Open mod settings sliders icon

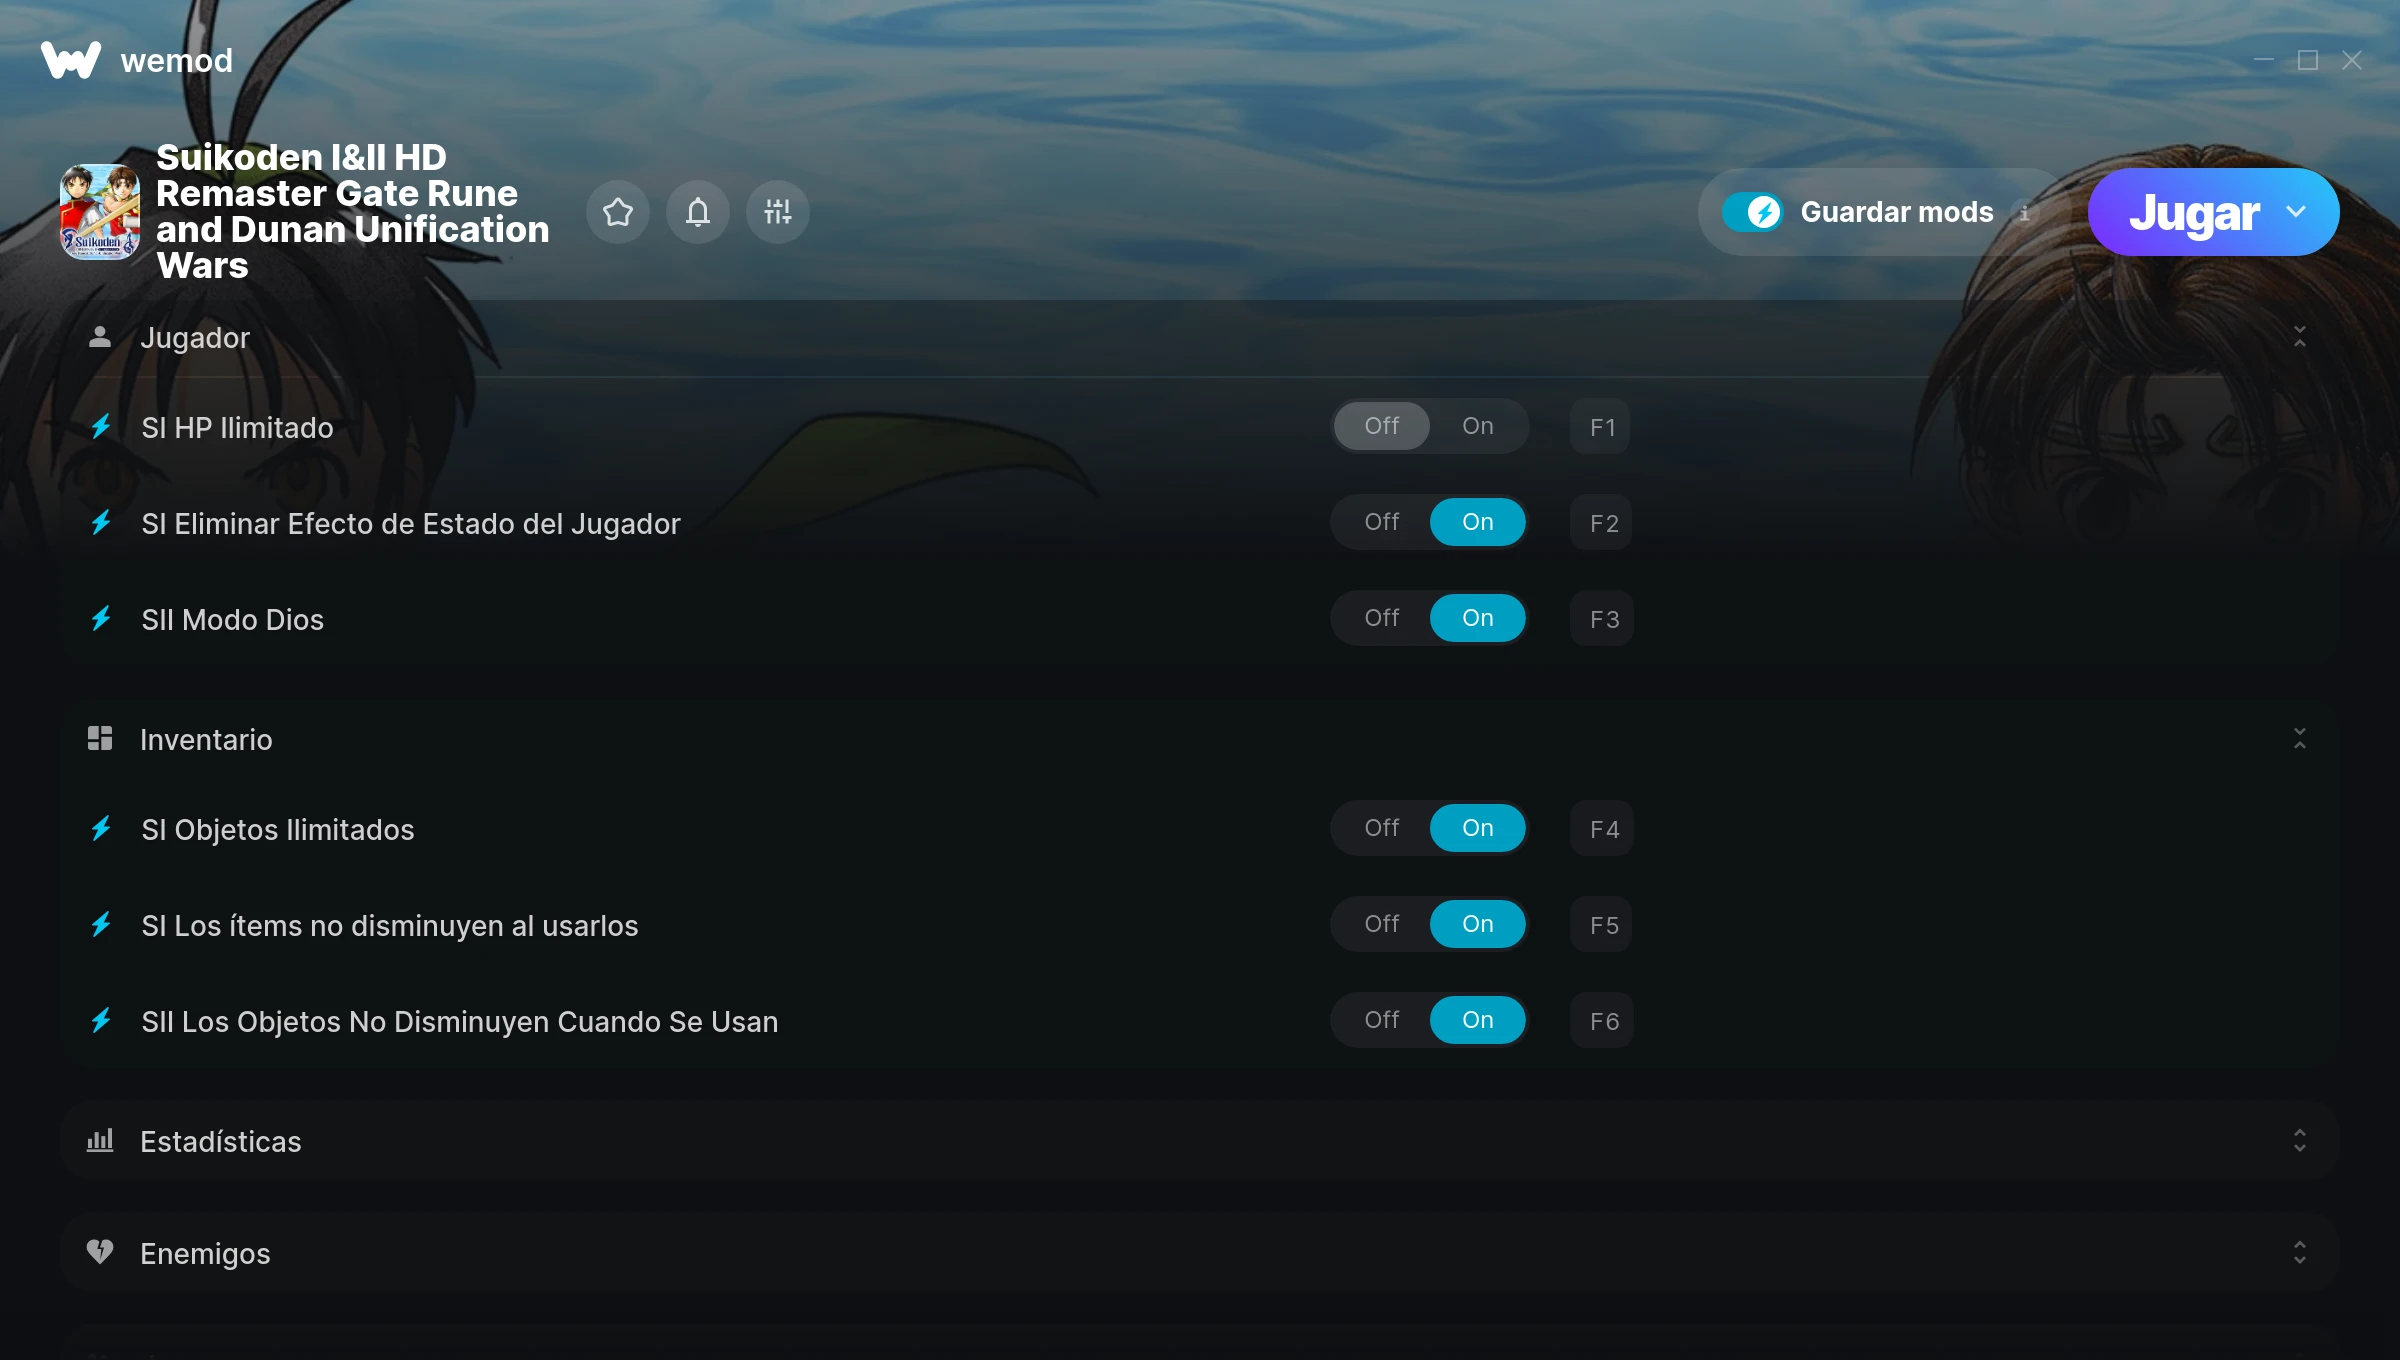pos(778,212)
